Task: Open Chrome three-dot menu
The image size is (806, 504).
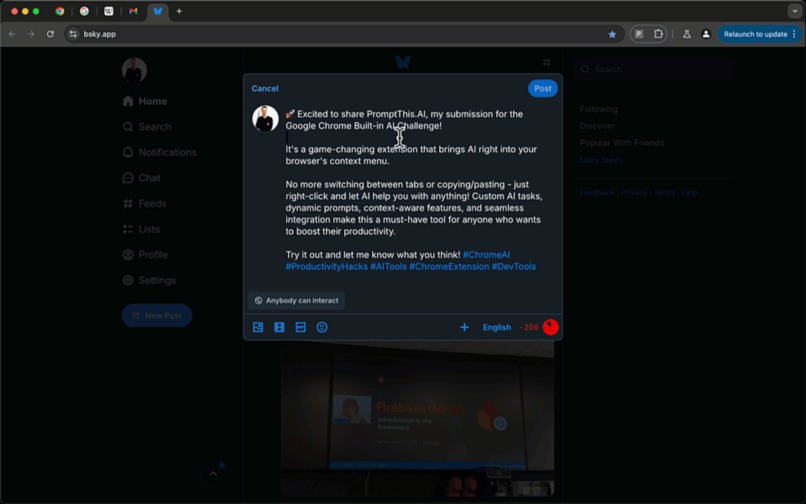Action: click(x=795, y=34)
